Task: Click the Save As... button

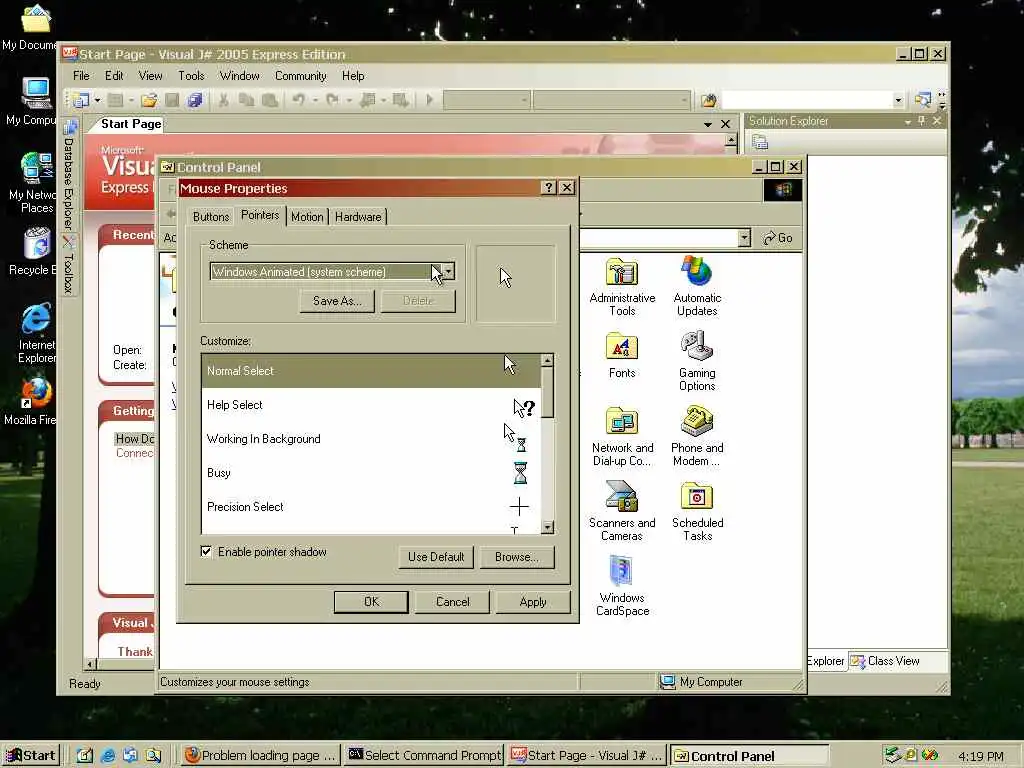Action: click(x=337, y=301)
